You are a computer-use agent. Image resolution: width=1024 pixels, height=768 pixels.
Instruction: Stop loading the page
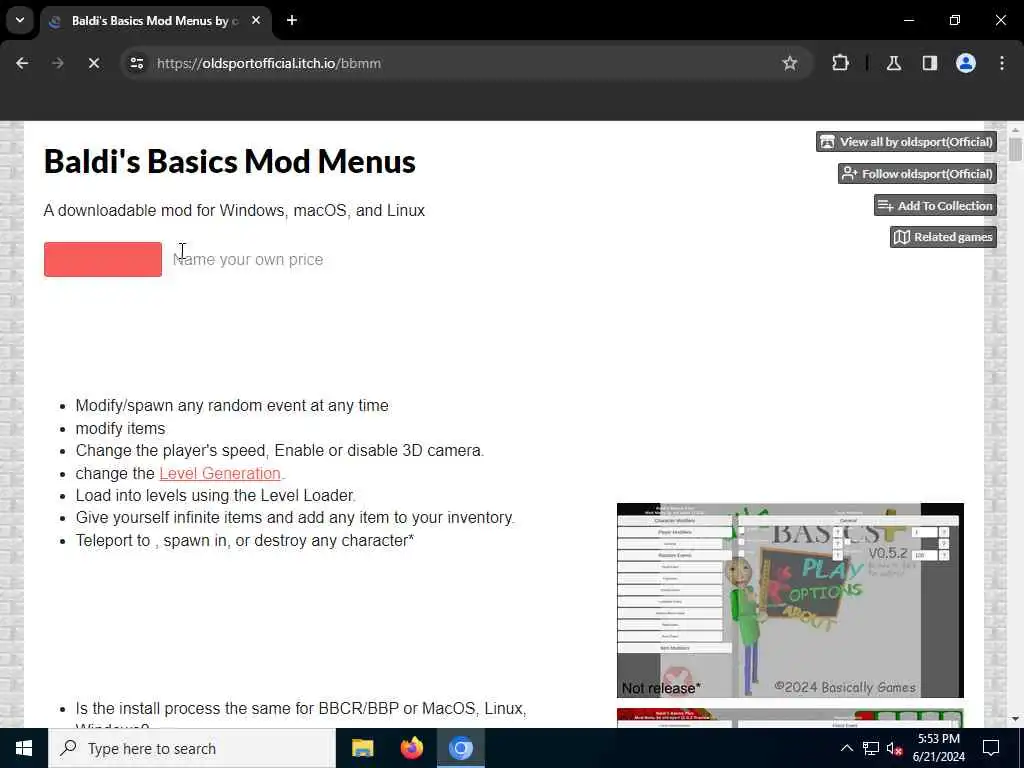point(93,63)
